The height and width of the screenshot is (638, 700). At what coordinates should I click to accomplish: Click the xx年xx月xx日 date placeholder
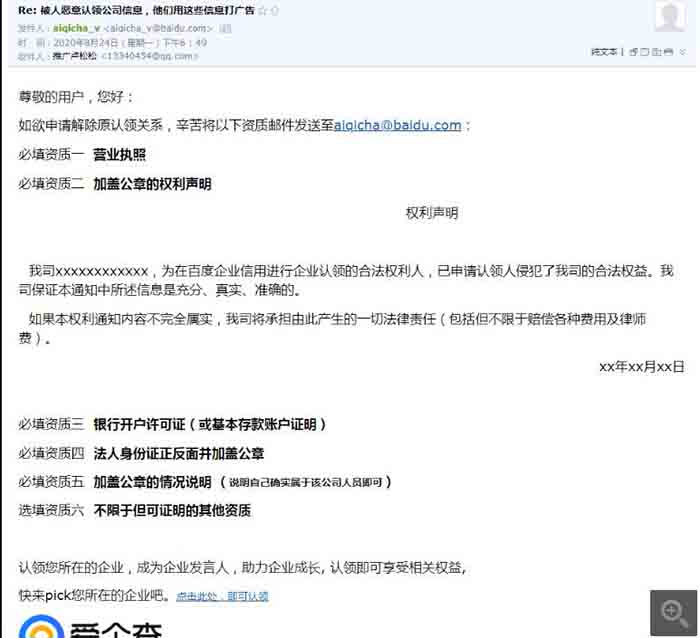pyautogui.click(x=642, y=367)
